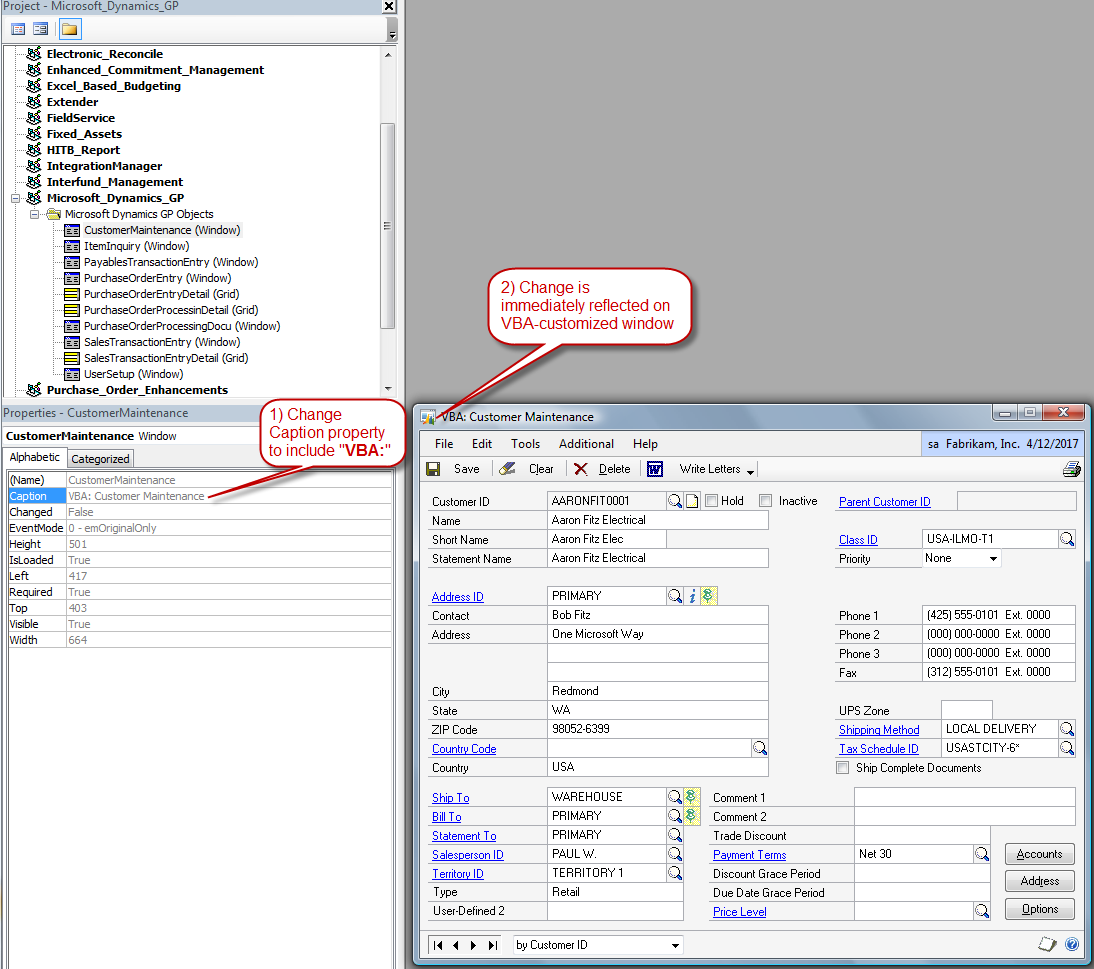Click the View Code icon in Project toolbar
This screenshot has width=1094, height=969.
click(x=18, y=29)
